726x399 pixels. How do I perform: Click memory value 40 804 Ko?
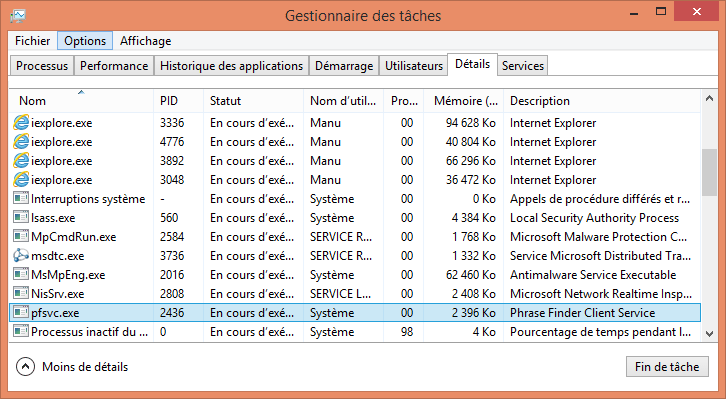point(471,142)
